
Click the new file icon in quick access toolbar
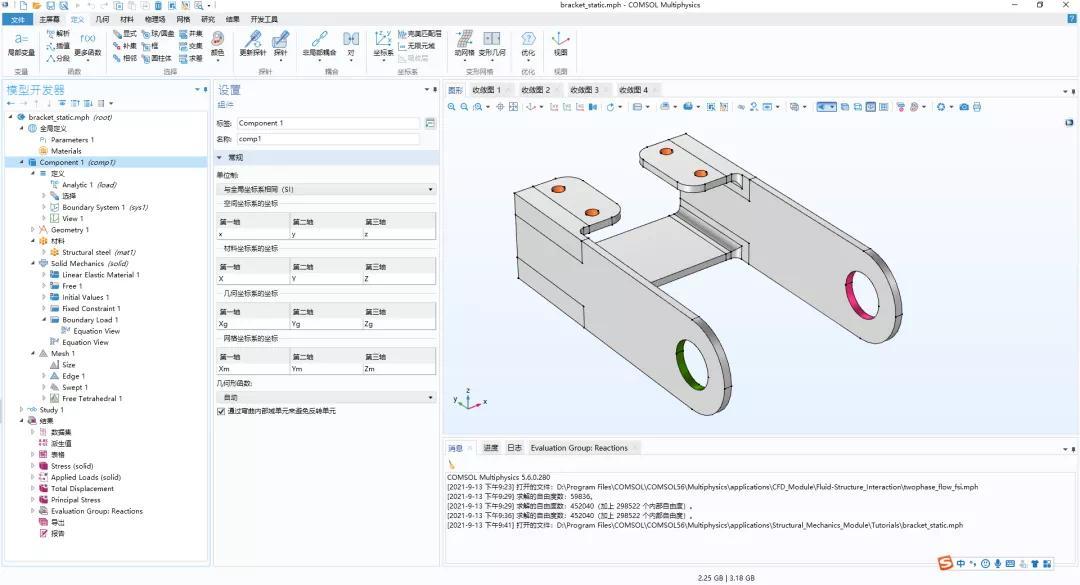tap(23, 6)
